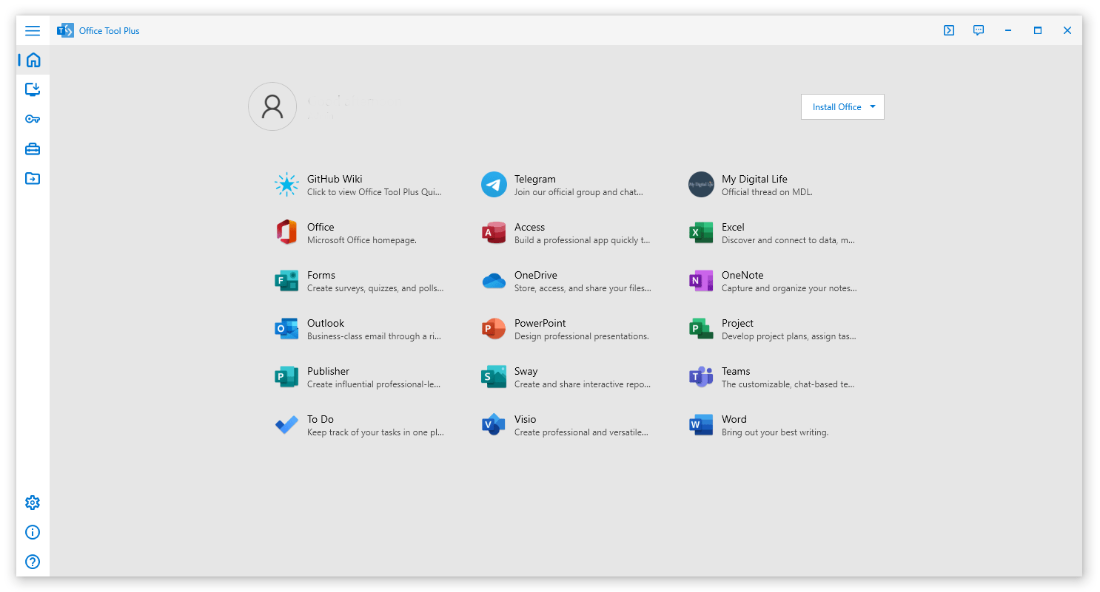
Task: Launch the Teams app tile
Action: [x=773, y=377]
